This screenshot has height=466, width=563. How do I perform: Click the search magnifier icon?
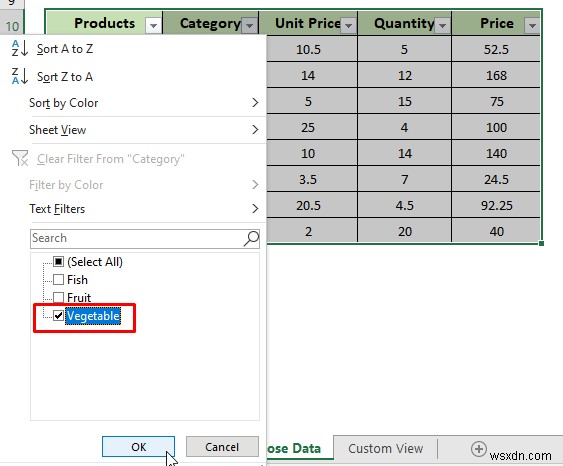point(251,238)
